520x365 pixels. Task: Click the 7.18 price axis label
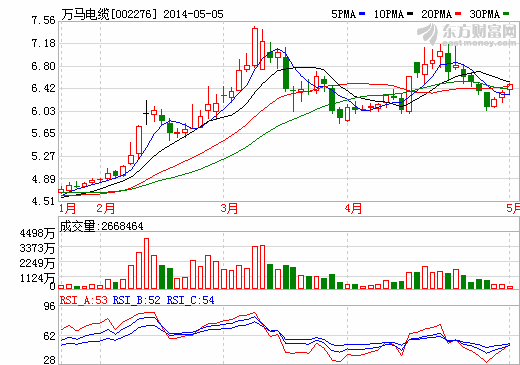tap(43, 43)
